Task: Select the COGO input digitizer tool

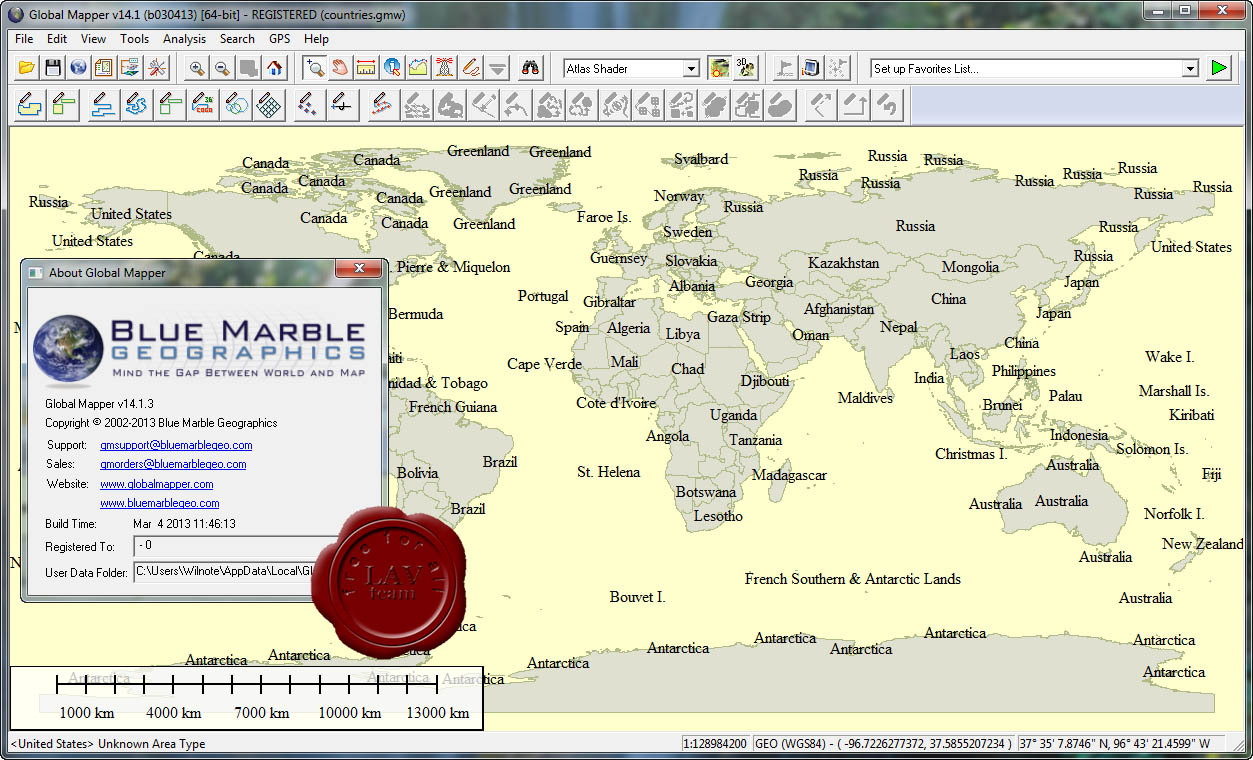Action: pyautogui.click(x=204, y=104)
